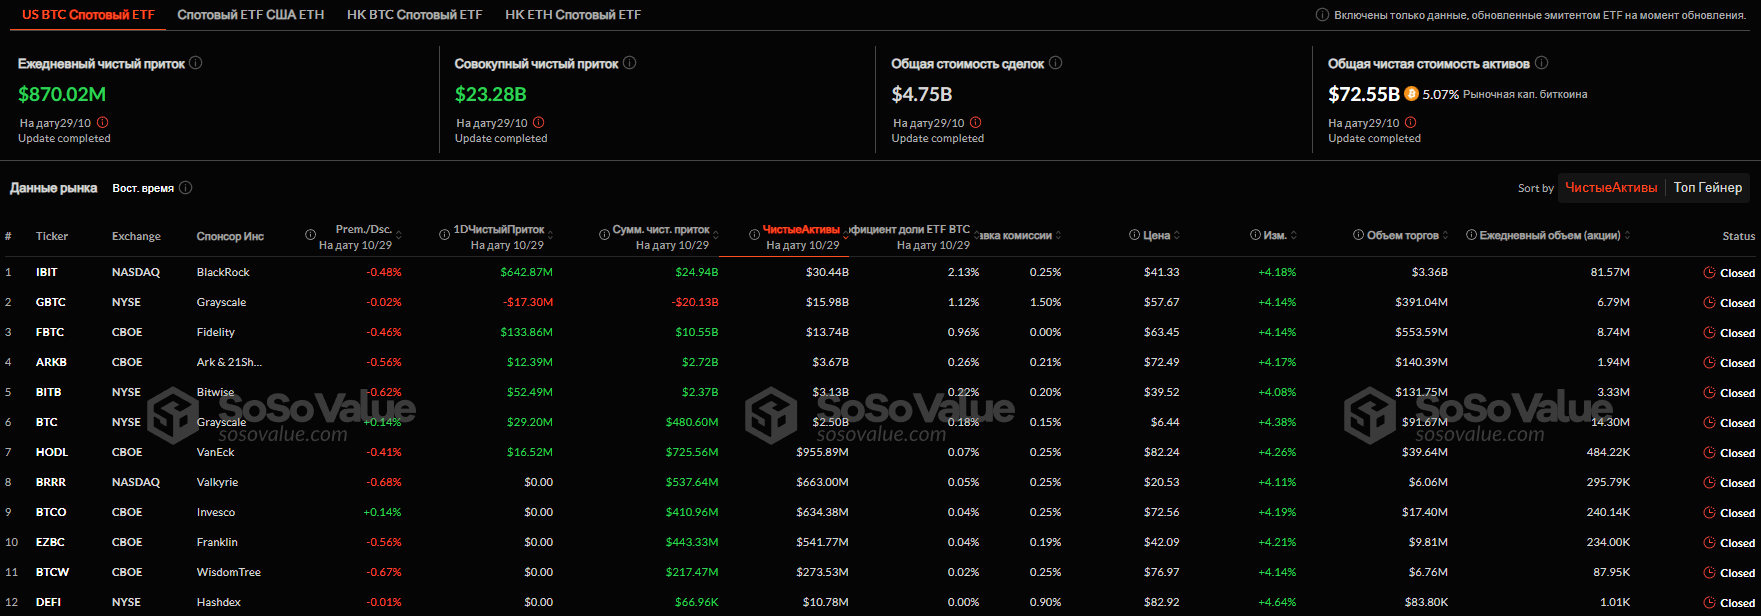The width and height of the screenshot is (1761, 616).
Task: Click clock status icon in HODL row
Action: pos(1709,453)
